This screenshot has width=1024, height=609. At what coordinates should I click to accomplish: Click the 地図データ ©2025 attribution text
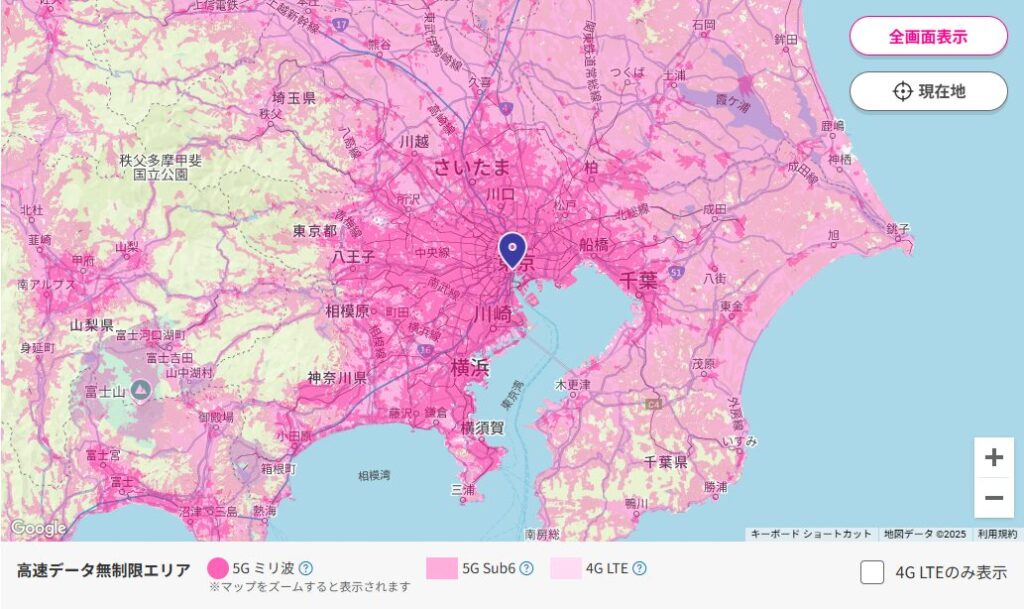click(x=925, y=534)
